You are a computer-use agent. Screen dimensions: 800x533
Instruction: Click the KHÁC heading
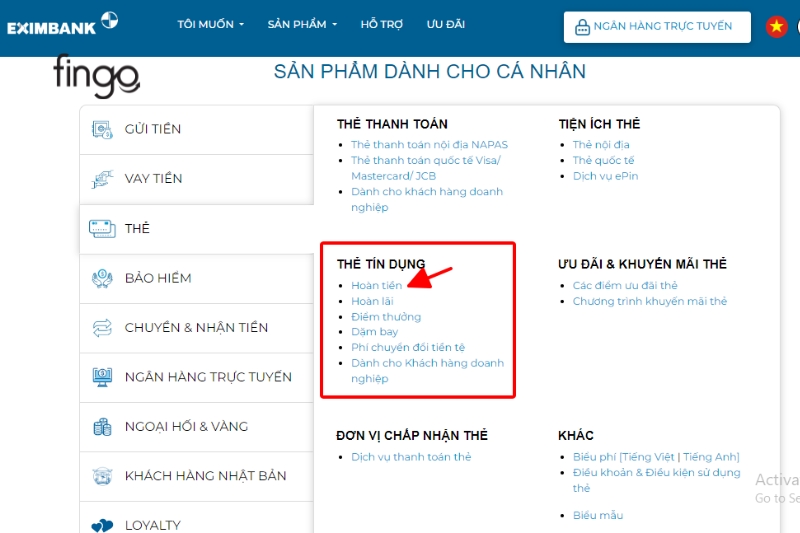(x=576, y=436)
